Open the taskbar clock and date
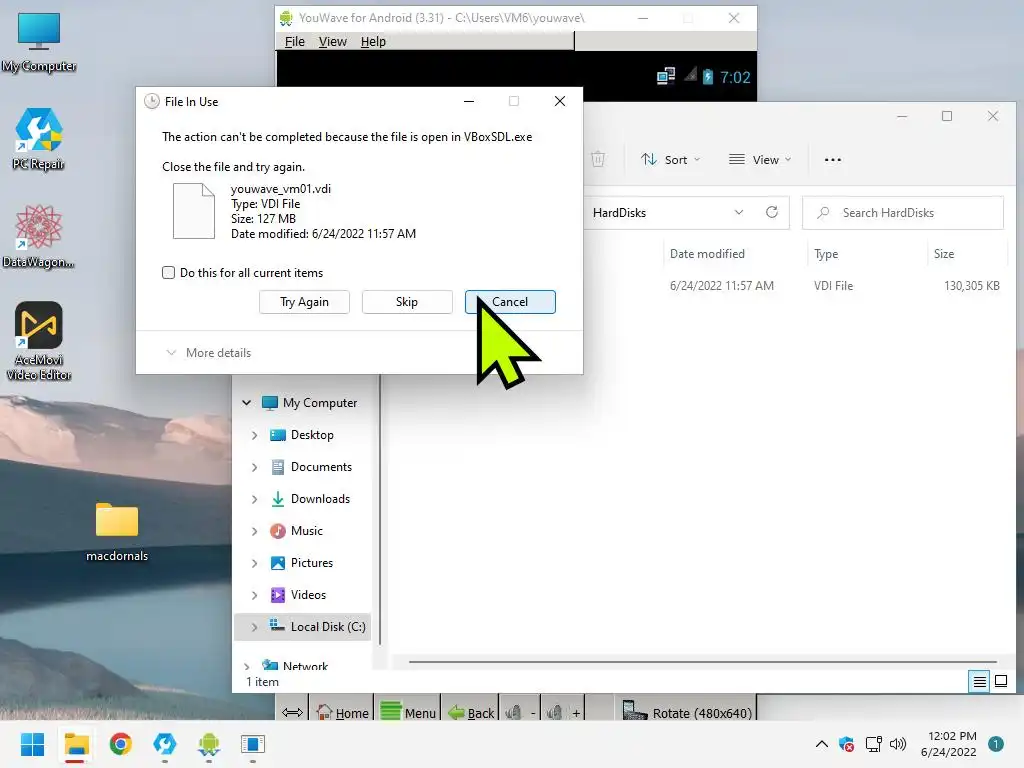 coord(949,744)
